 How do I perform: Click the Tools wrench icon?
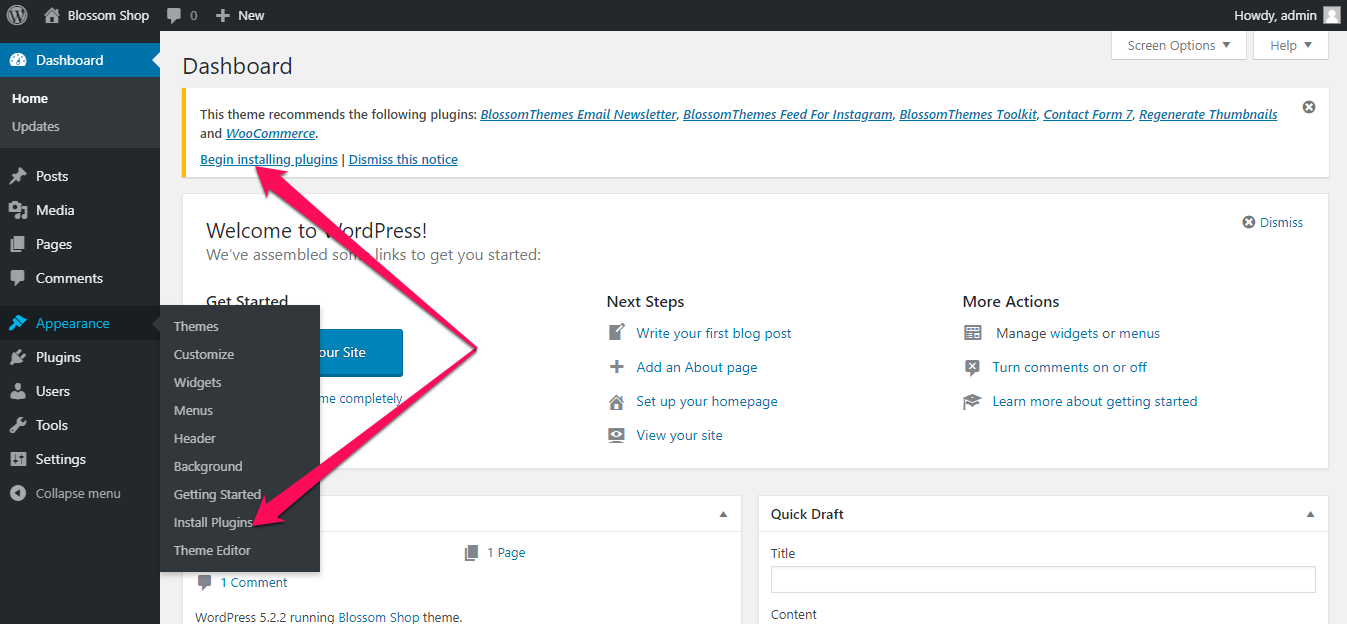[x=18, y=425]
